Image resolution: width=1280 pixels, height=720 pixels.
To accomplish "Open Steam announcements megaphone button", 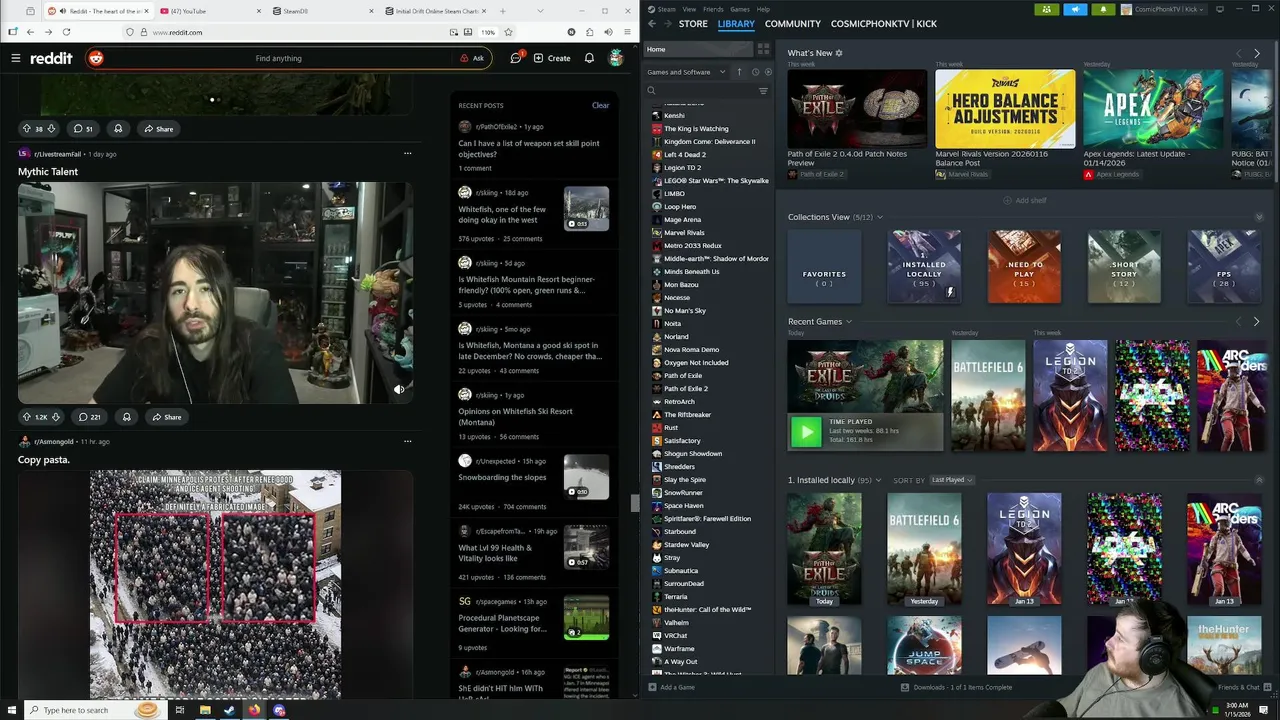I will click(x=1075, y=9).
